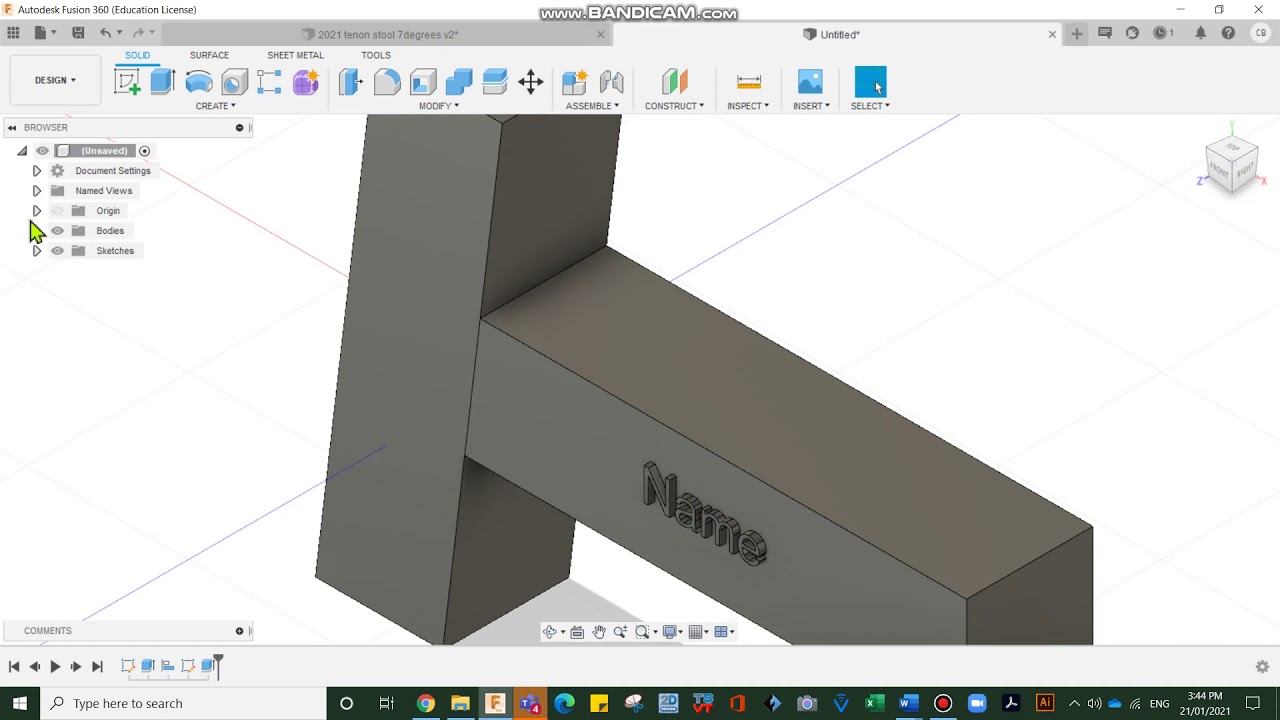Image resolution: width=1280 pixels, height=720 pixels.
Task: Redo the last action
Action: click(x=138, y=33)
